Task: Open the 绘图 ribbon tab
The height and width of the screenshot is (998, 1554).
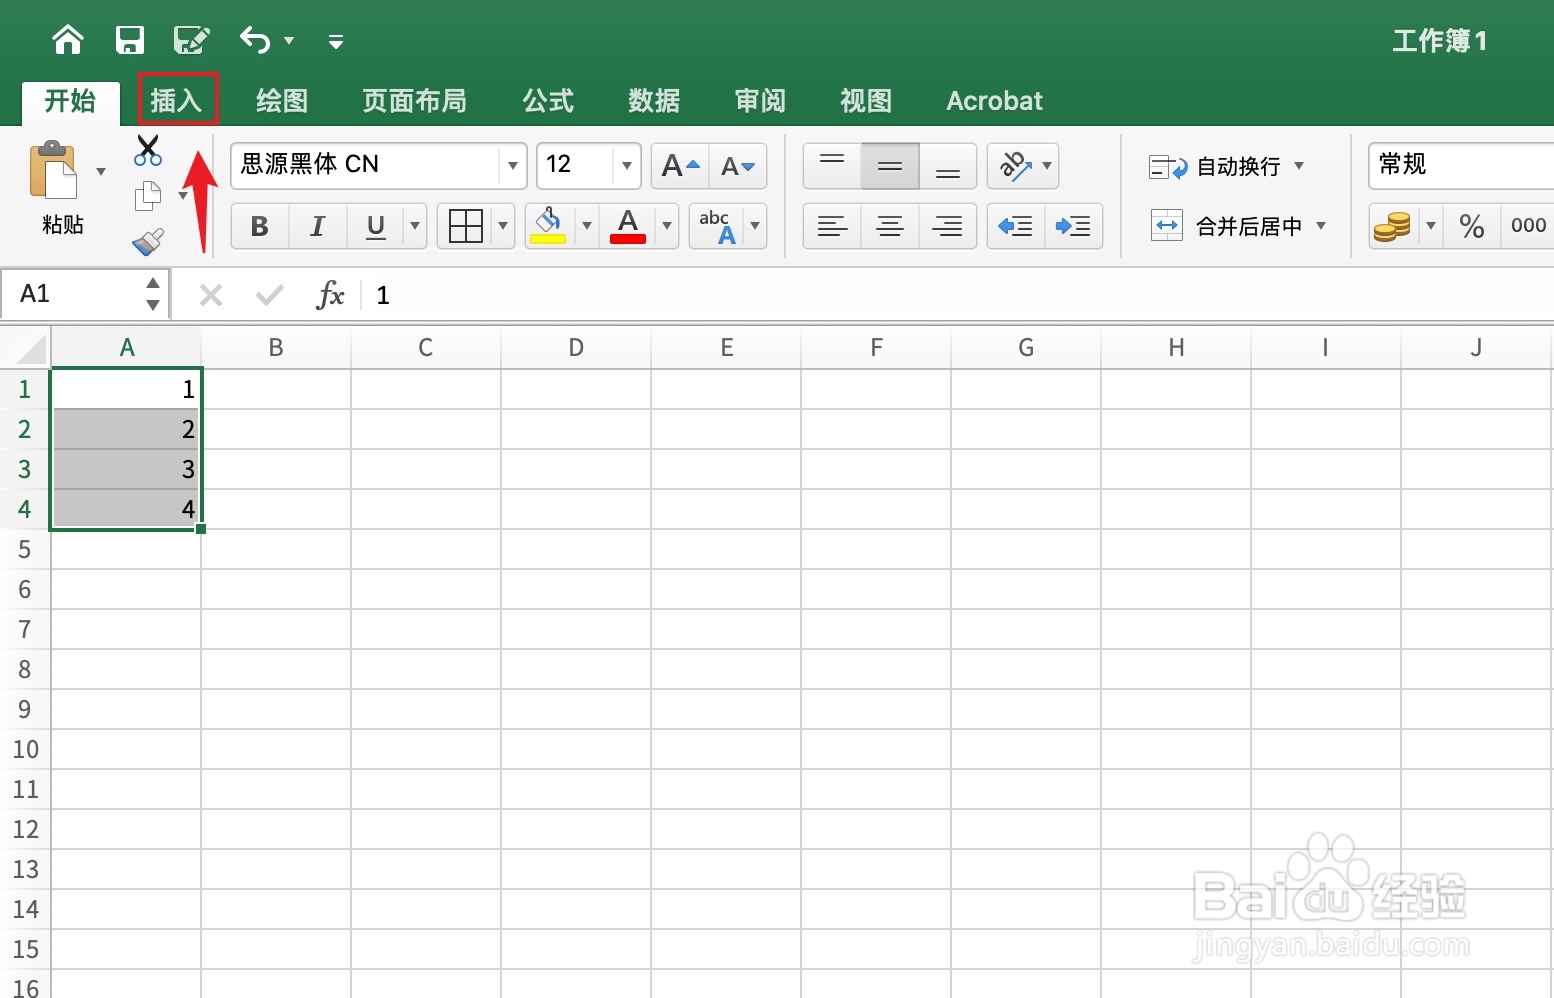Action: tap(282, 101)
